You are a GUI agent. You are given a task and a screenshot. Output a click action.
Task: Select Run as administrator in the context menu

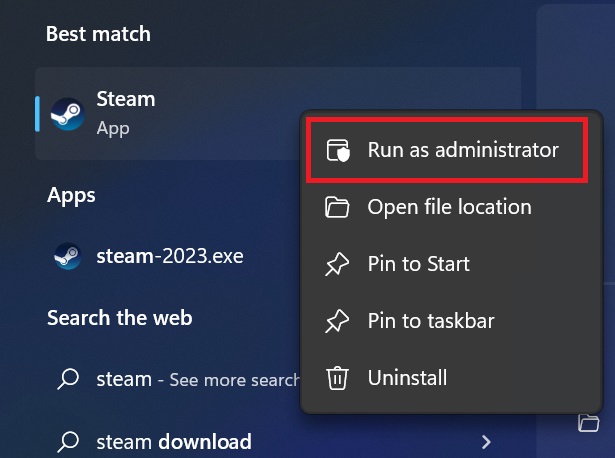[447, 150]
